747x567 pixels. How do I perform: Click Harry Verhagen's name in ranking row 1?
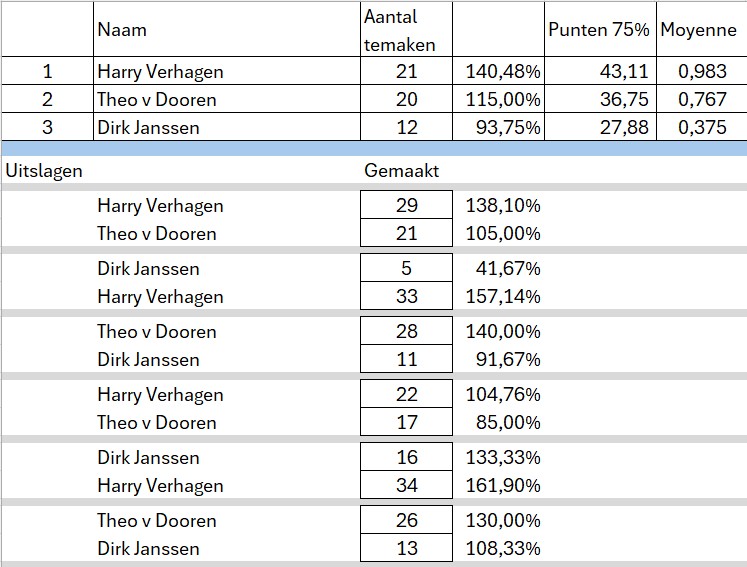pos(160,72)
